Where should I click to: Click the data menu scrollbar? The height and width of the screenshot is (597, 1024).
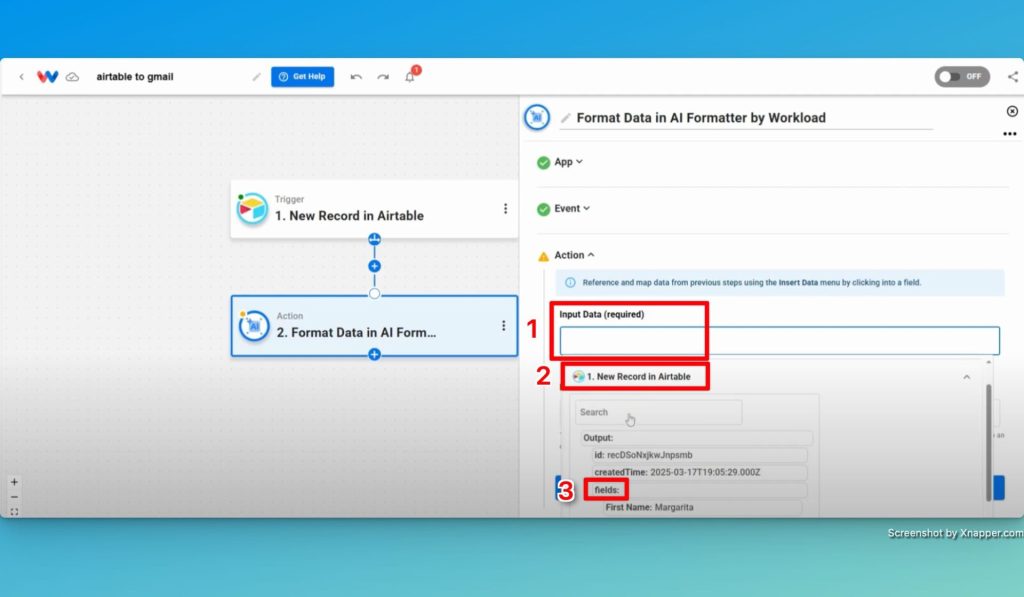tap(989, 443)
